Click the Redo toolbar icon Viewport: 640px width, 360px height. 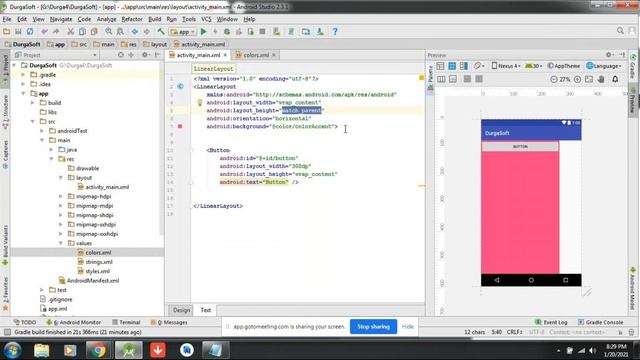56,31
